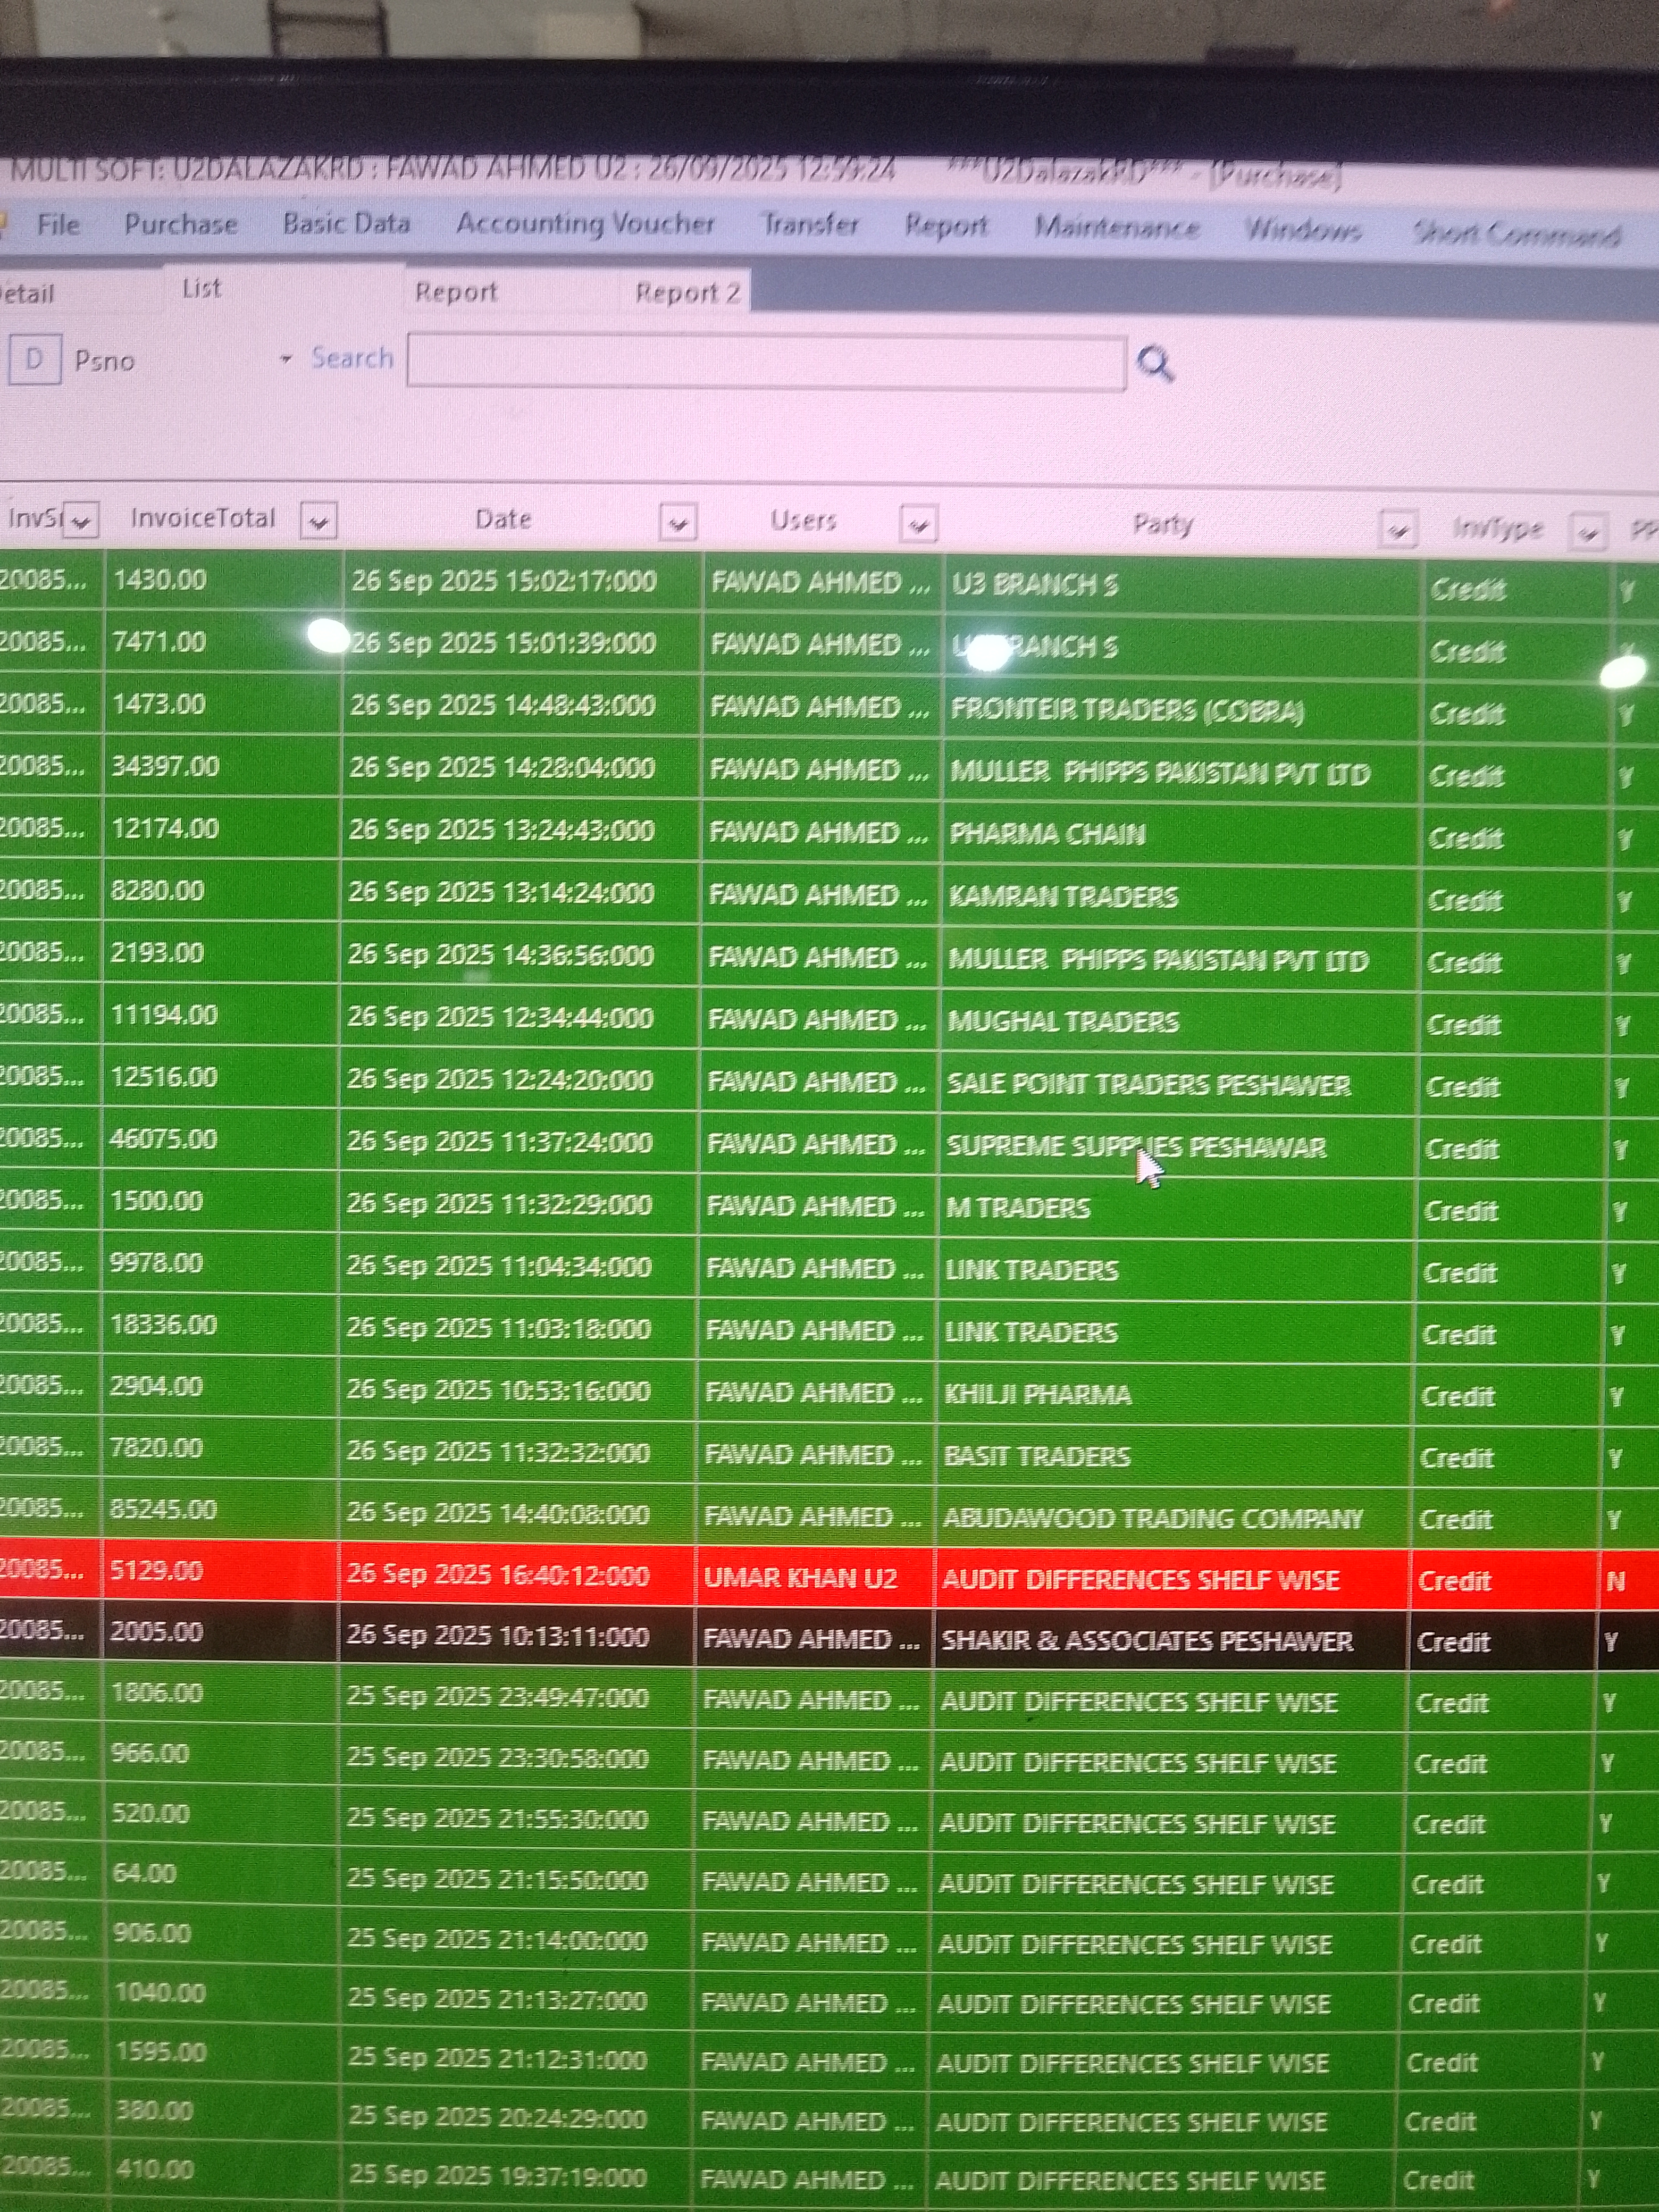Open the Purchase menu
This screenshot has width=1659, height=2212.
point(181,224)
